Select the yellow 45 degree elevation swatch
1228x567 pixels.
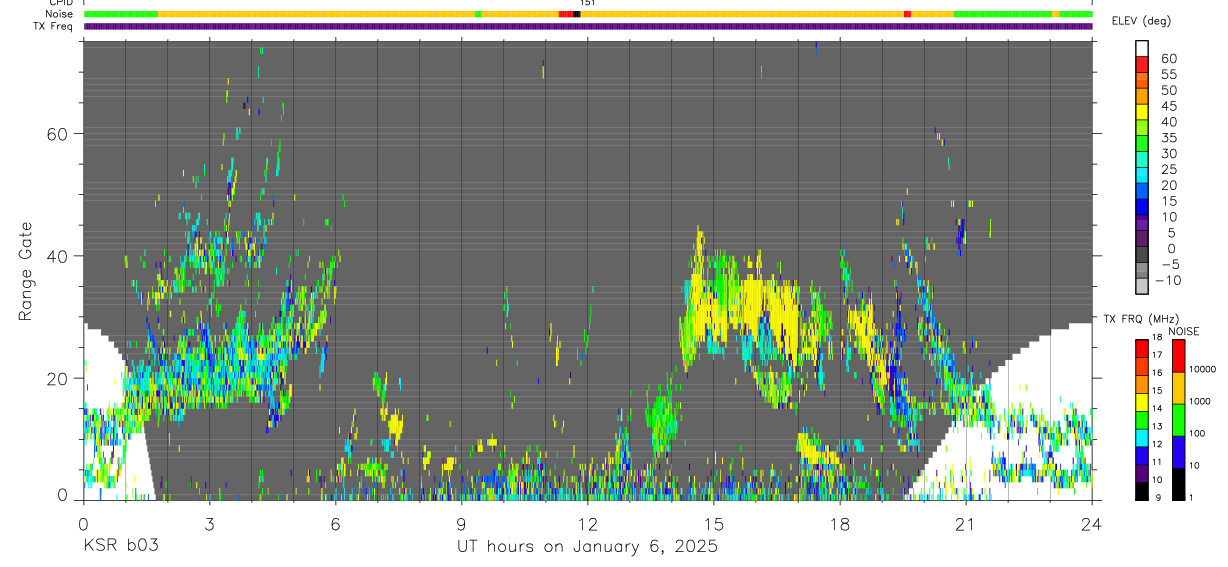click(x=1142, y=113)
